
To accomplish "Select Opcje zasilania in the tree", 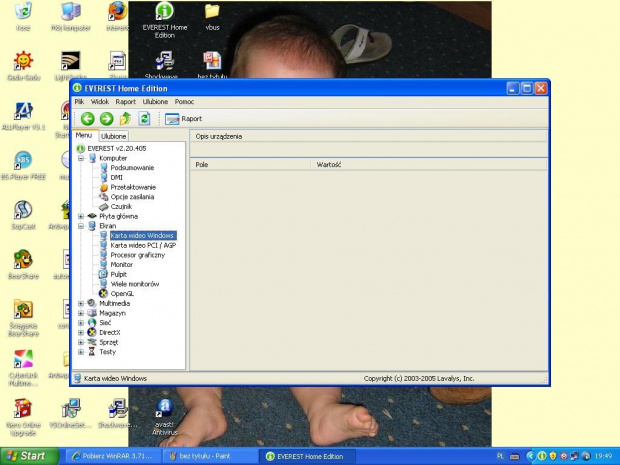I will (132, 197).
